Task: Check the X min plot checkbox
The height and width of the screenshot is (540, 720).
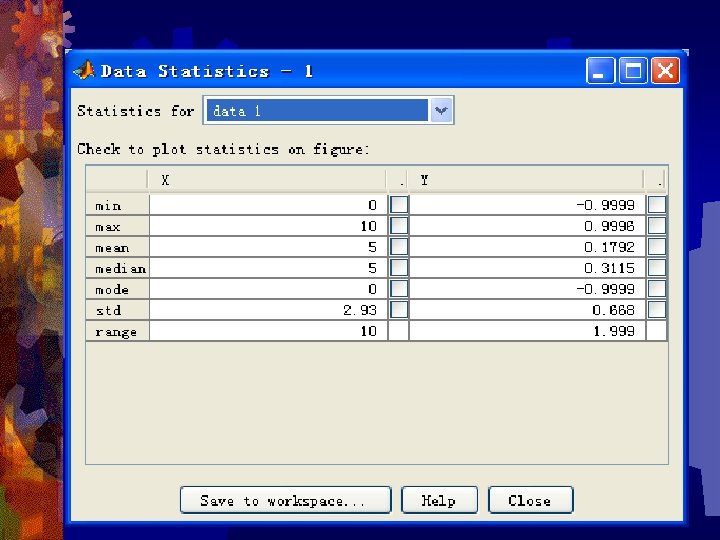Action: pyautogui.click(x=399, y=204)
